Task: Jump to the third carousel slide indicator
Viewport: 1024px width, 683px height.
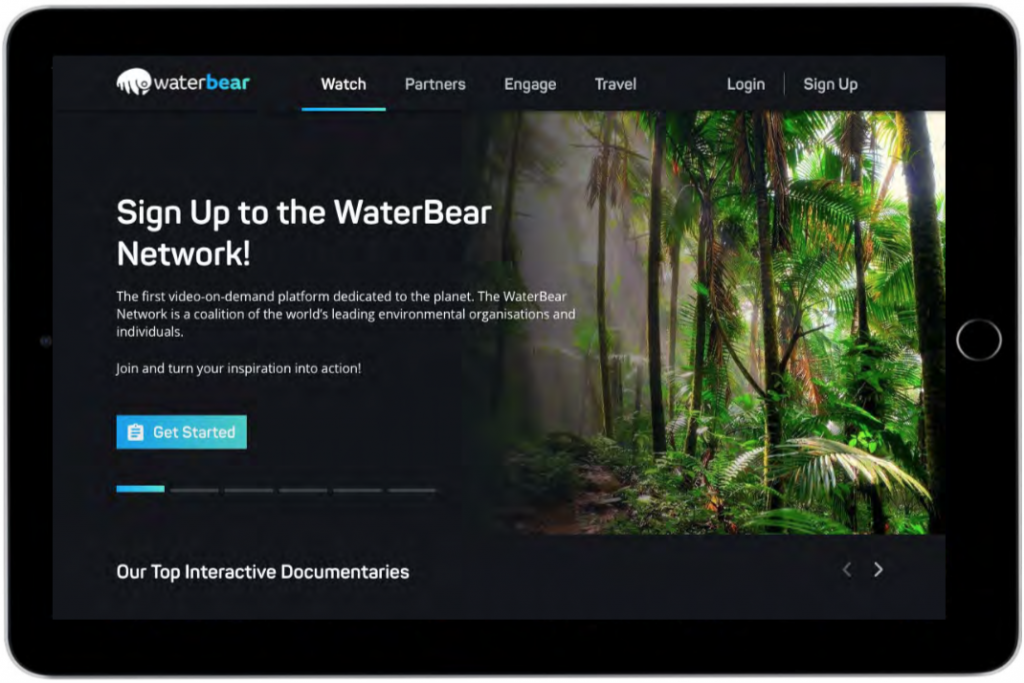Action: [x=249, y=490]
